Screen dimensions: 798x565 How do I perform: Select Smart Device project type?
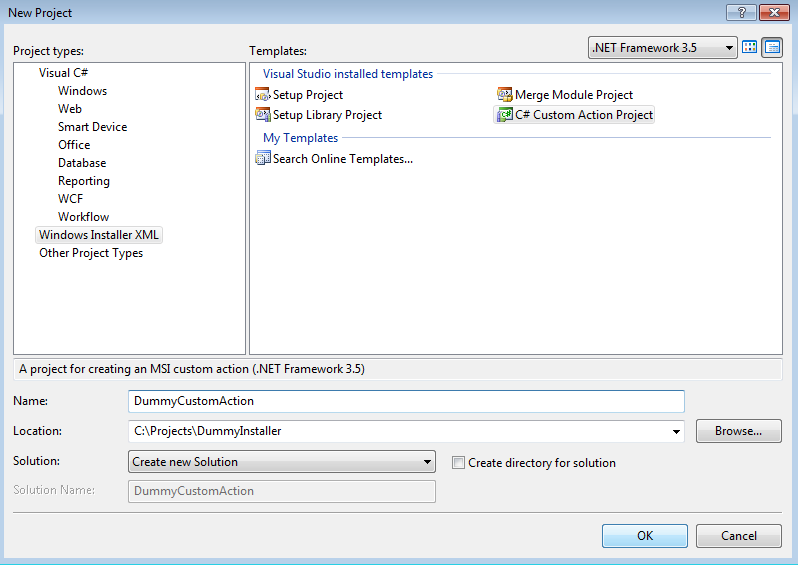pyautogui.click(x=93, y=127)
